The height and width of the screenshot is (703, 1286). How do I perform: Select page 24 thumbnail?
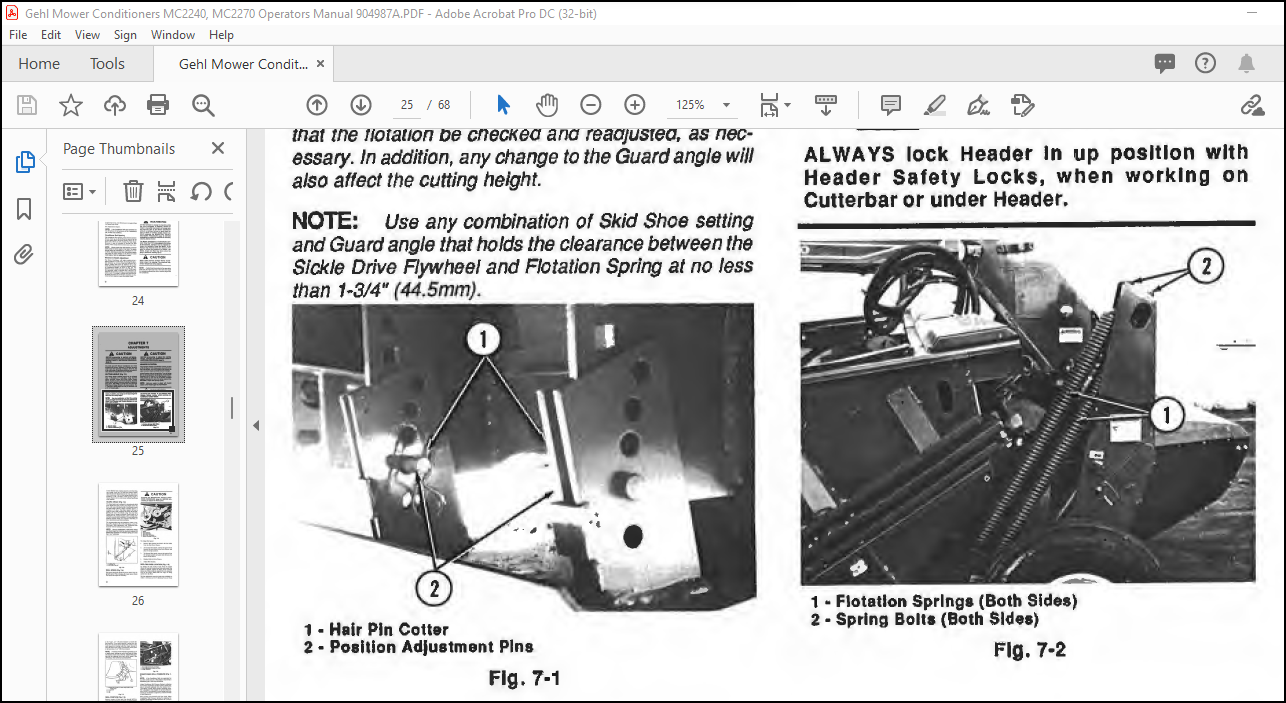coord(138,253)
